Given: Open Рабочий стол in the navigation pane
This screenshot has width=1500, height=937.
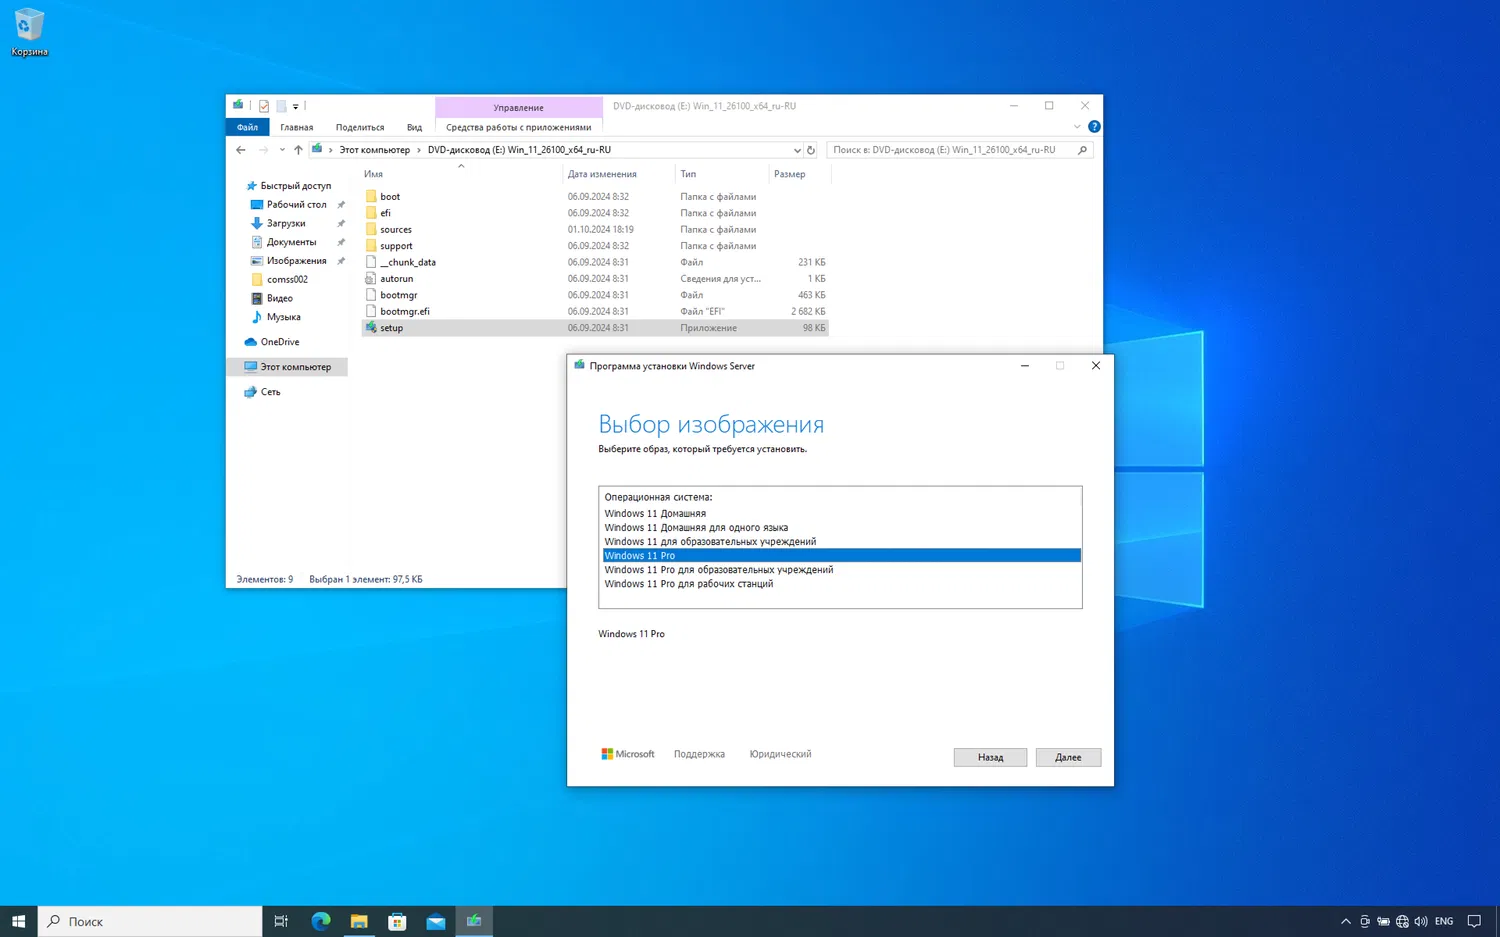Looking at the screenshot, I should [x=296, y=205].
